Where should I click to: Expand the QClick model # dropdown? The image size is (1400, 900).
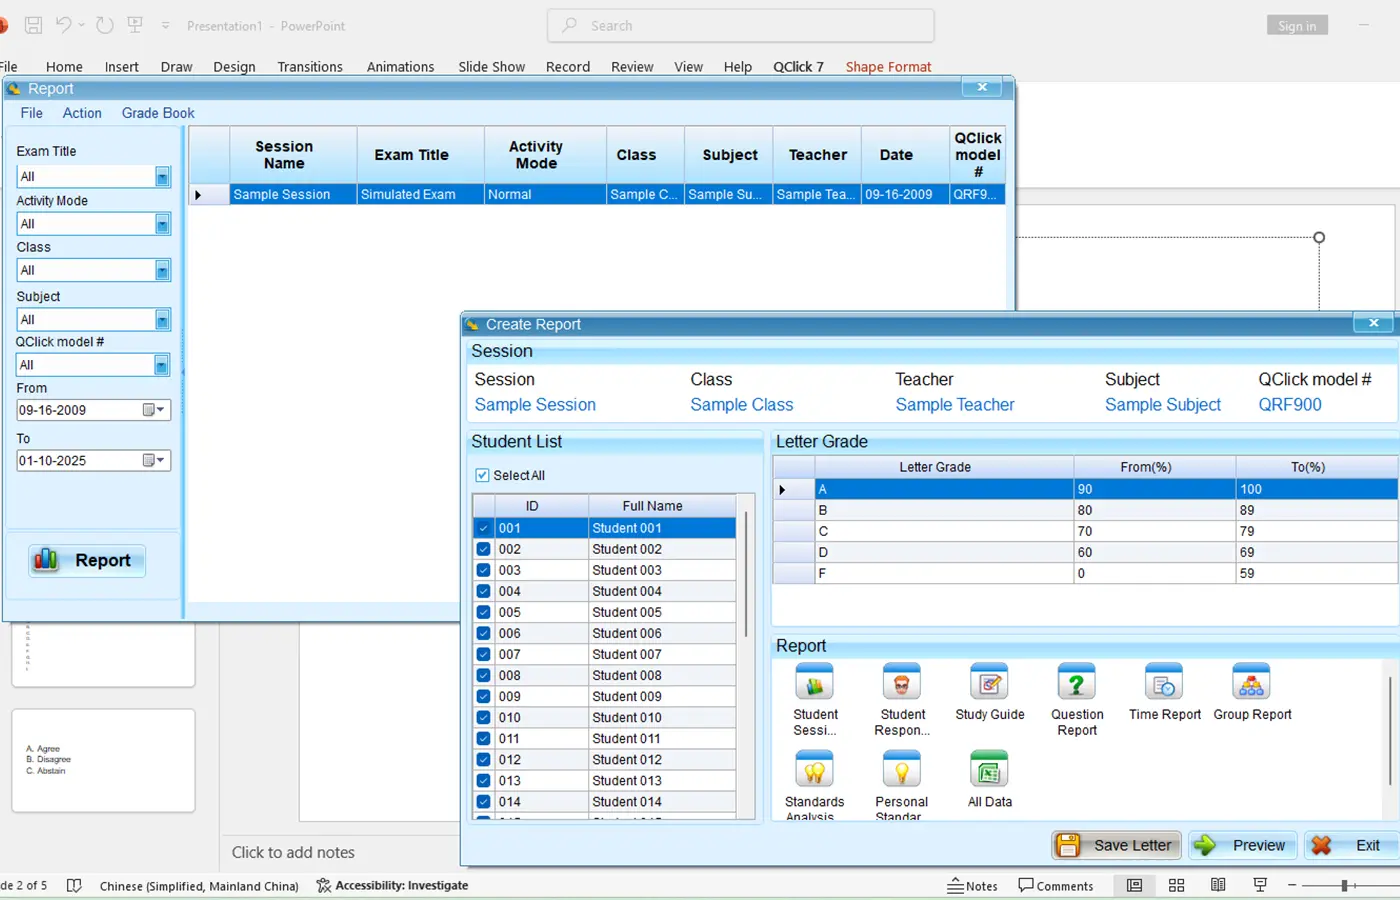[162, 365]
